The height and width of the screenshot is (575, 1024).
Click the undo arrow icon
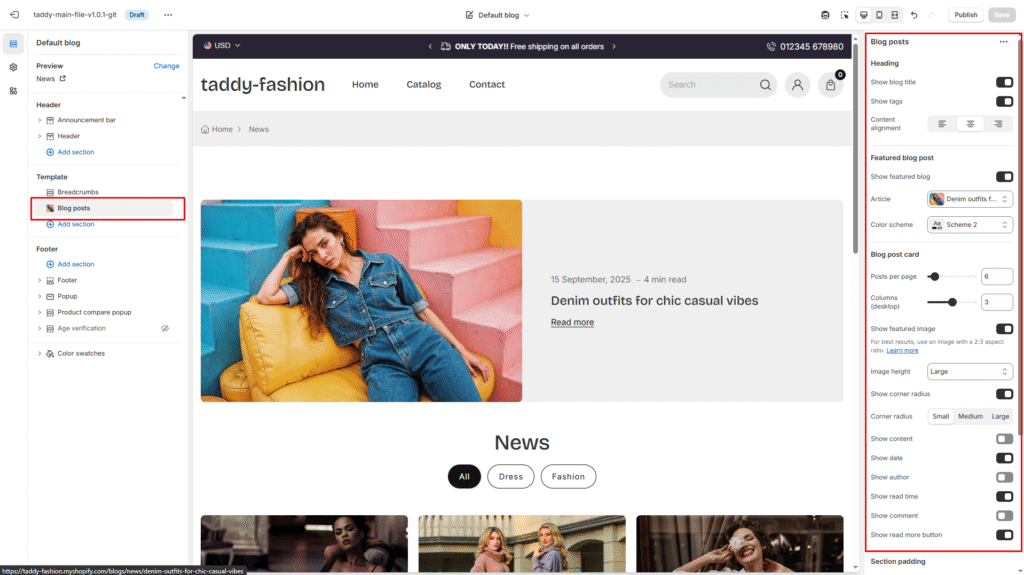tap(914, 15)
